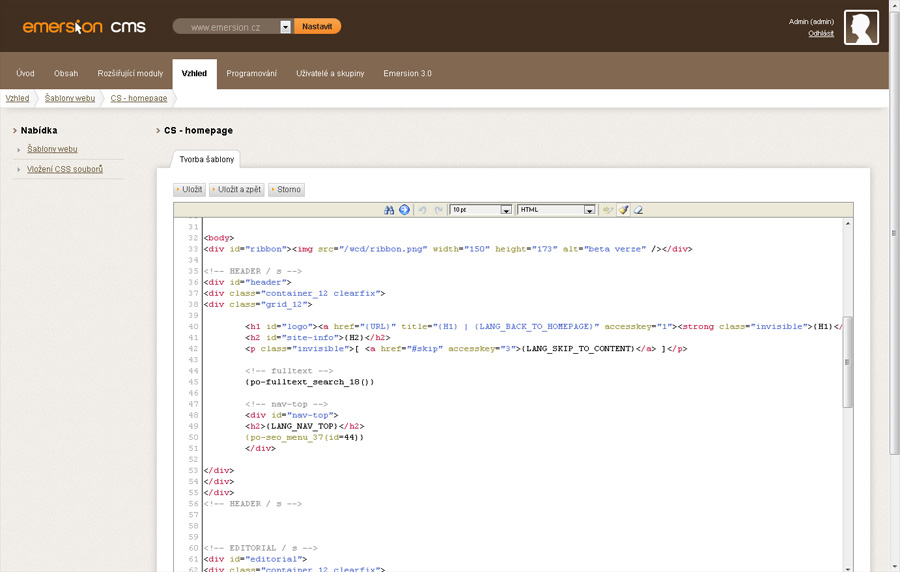
Task: Click the admin user avatar picture
Action: [x=861, y=28]
